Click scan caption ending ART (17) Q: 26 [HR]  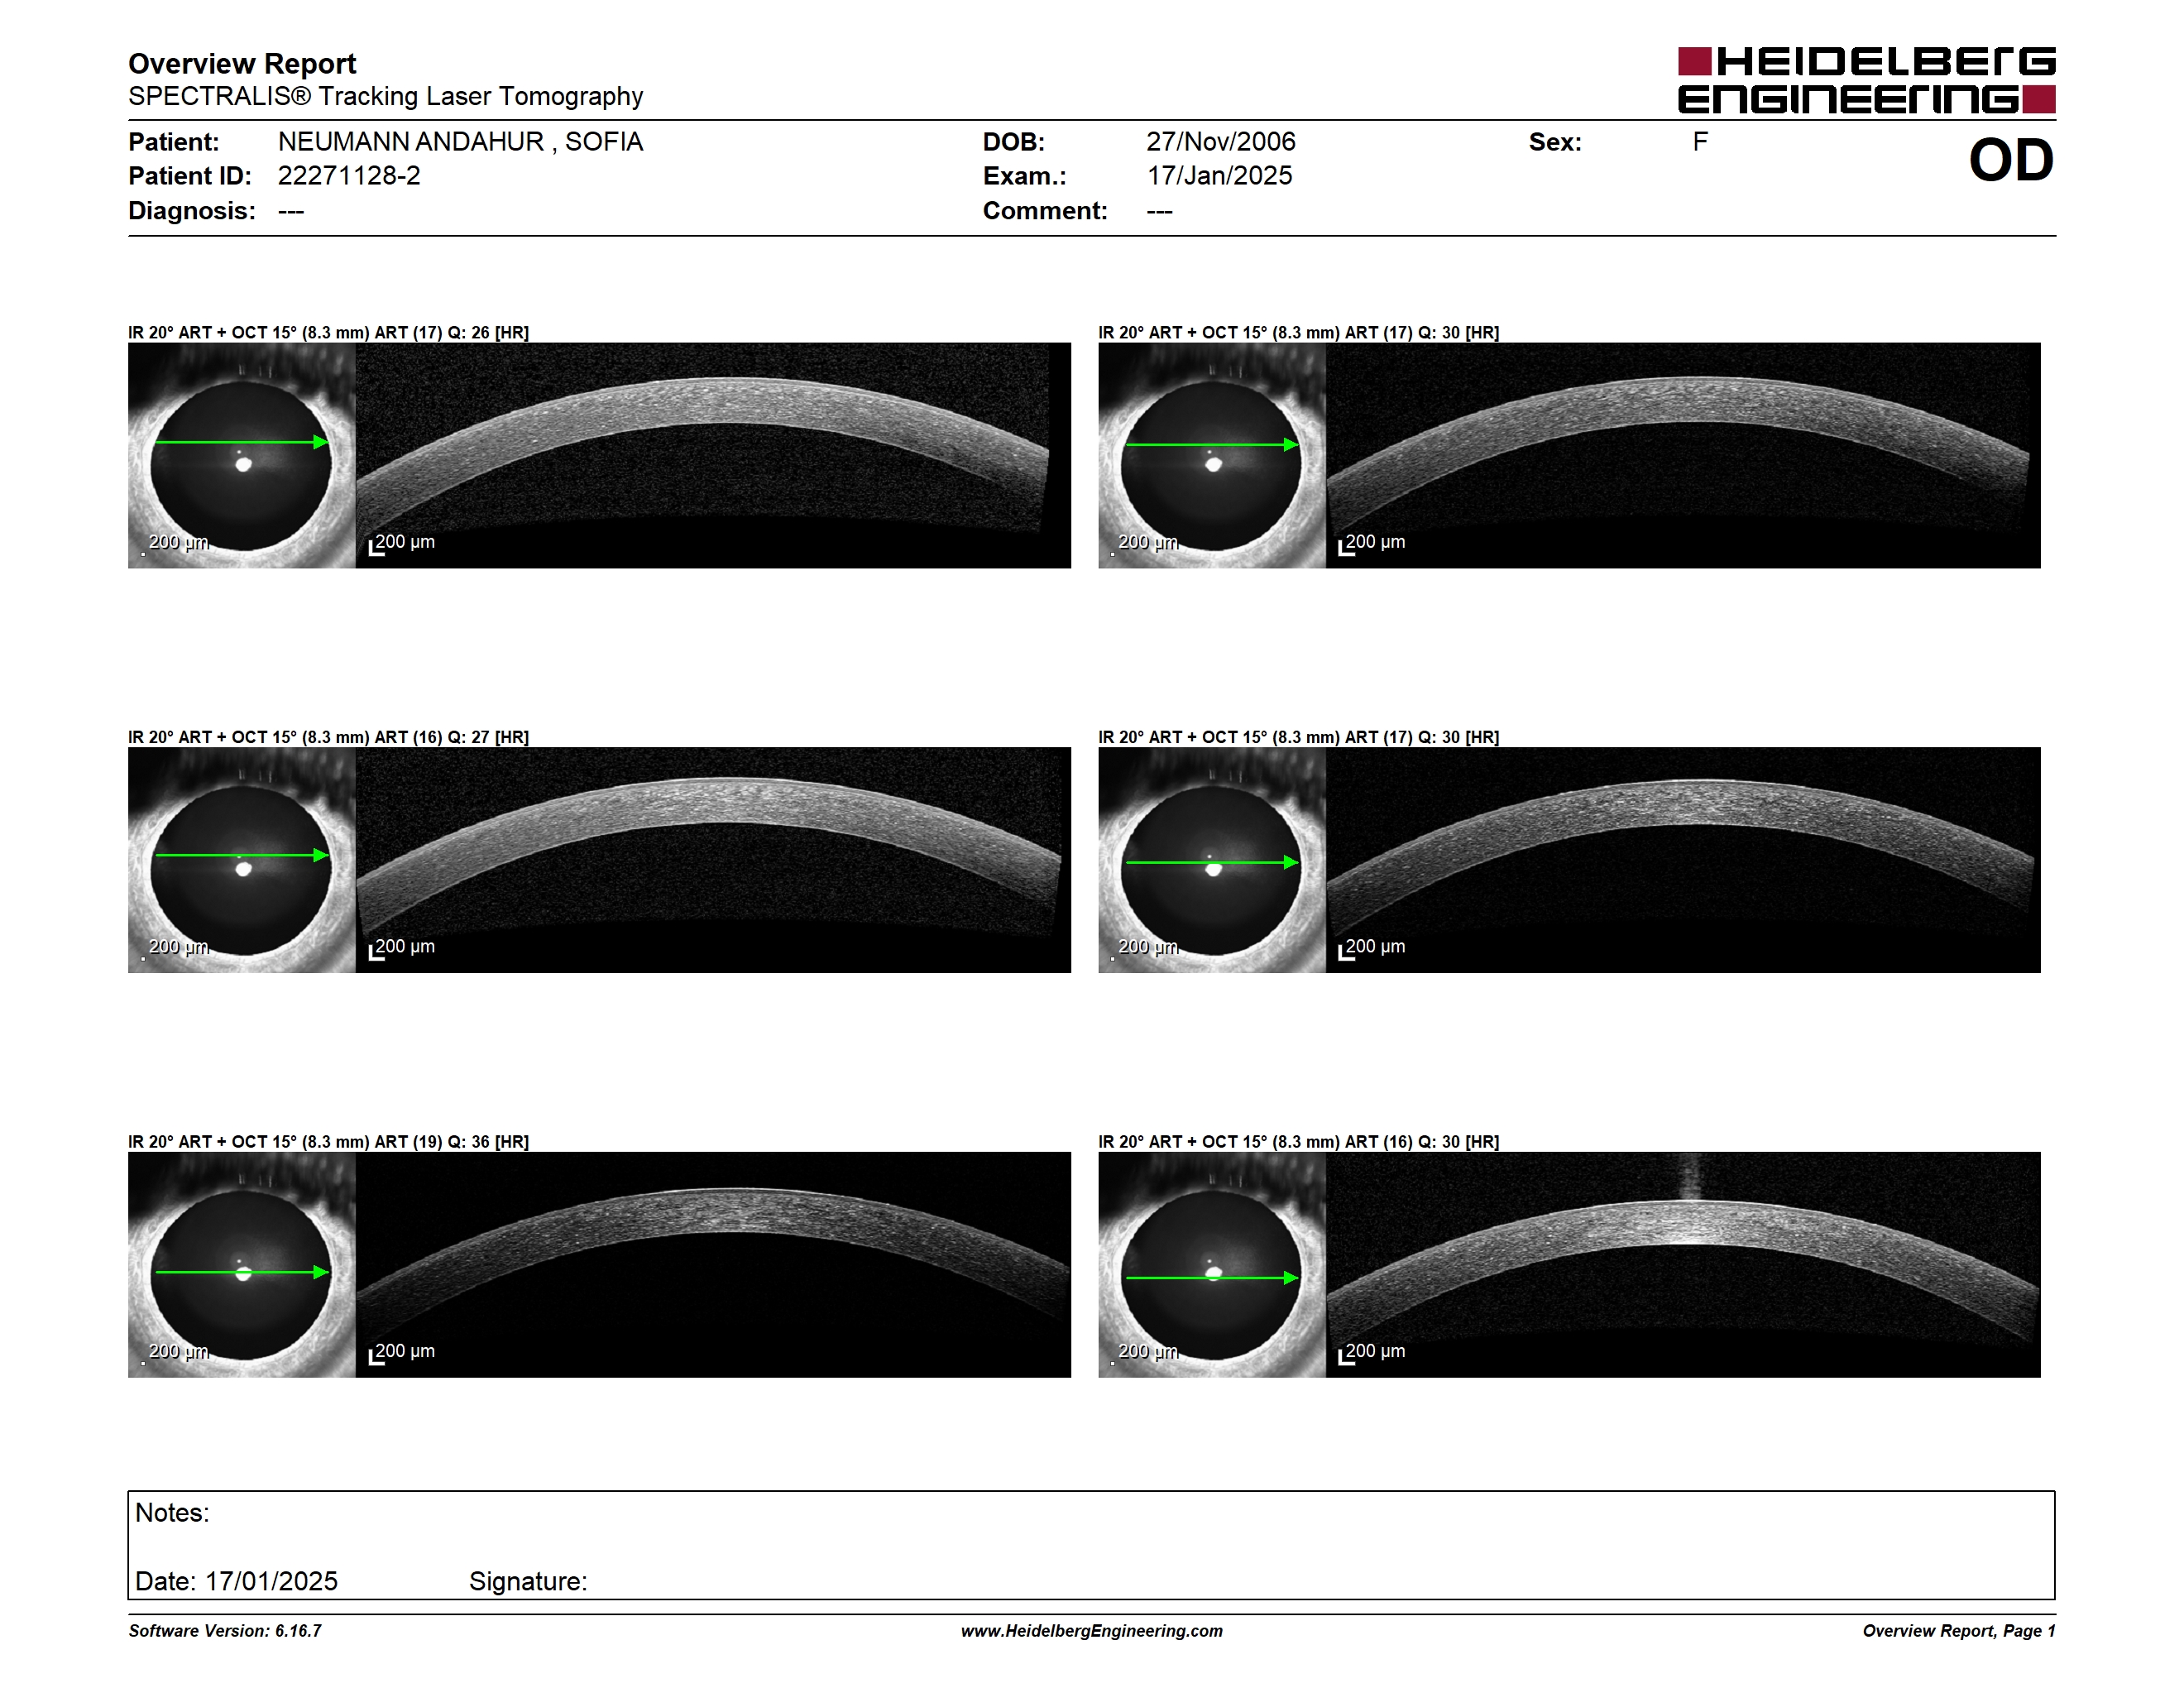[328, 333]
